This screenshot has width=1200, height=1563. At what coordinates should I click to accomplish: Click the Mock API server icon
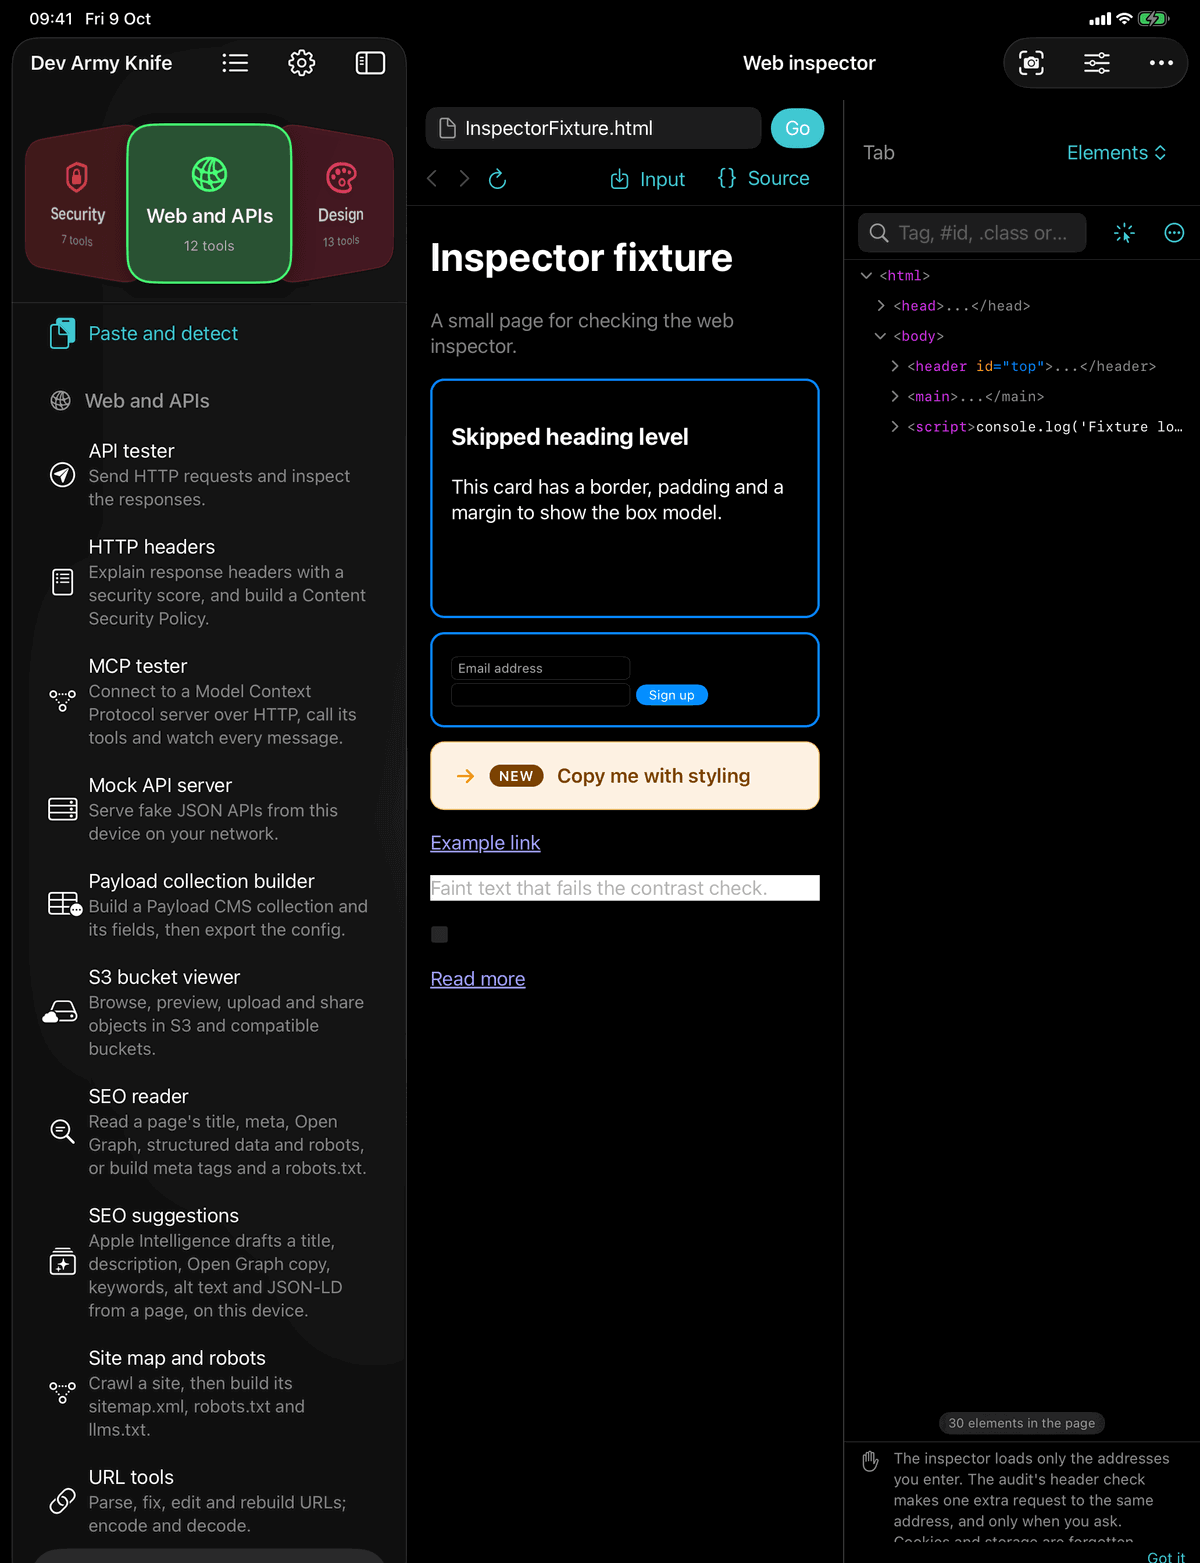coord(62,809)
